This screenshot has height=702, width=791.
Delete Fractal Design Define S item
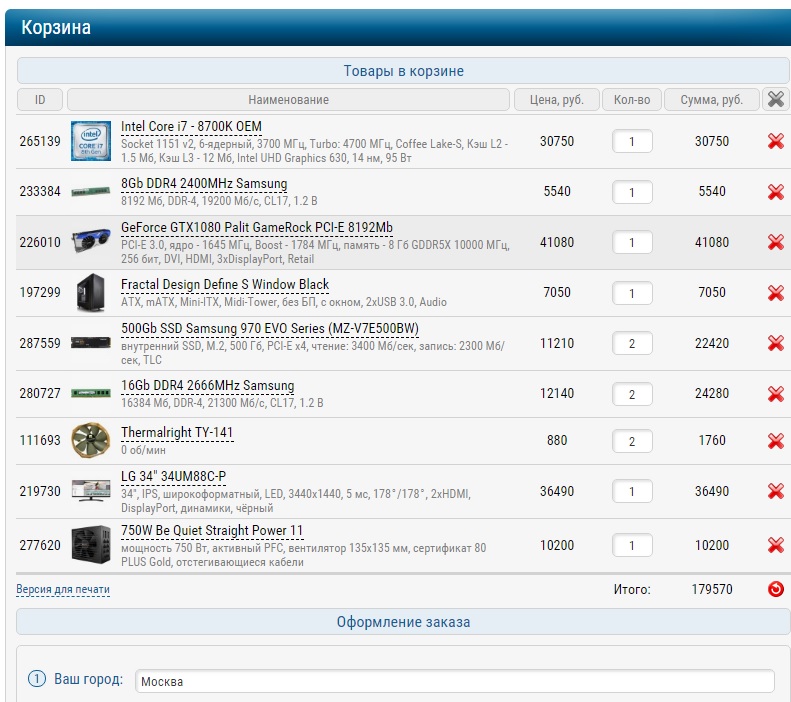tap(775, 292)
